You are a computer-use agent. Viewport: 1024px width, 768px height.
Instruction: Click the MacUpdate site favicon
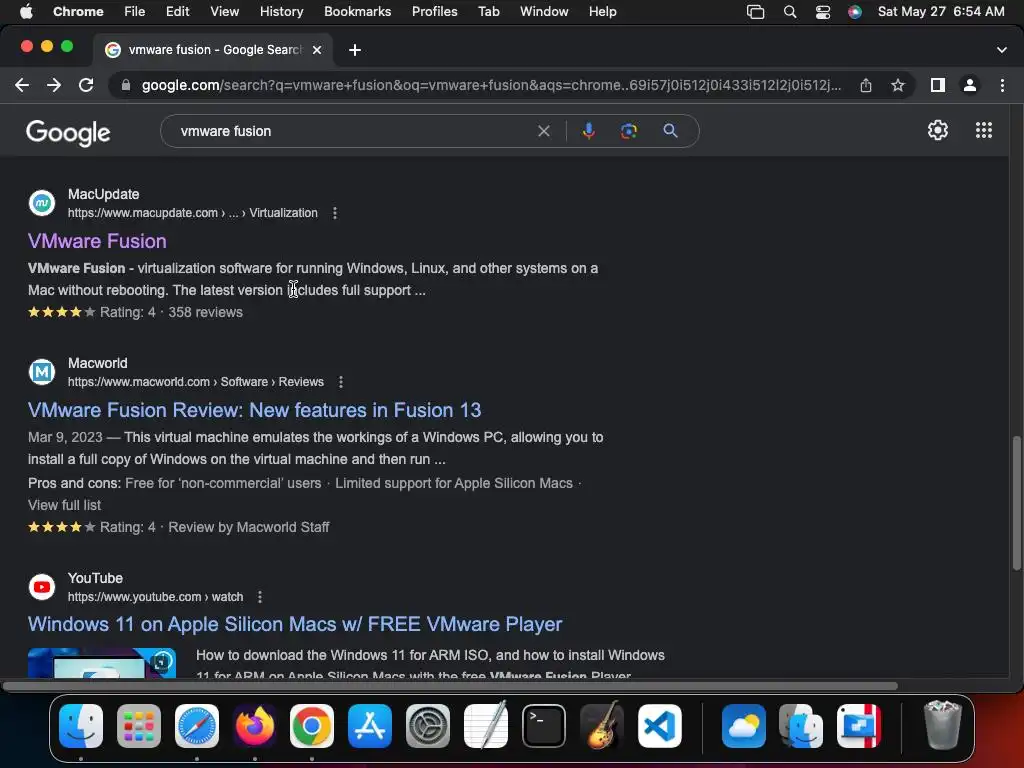42,203
